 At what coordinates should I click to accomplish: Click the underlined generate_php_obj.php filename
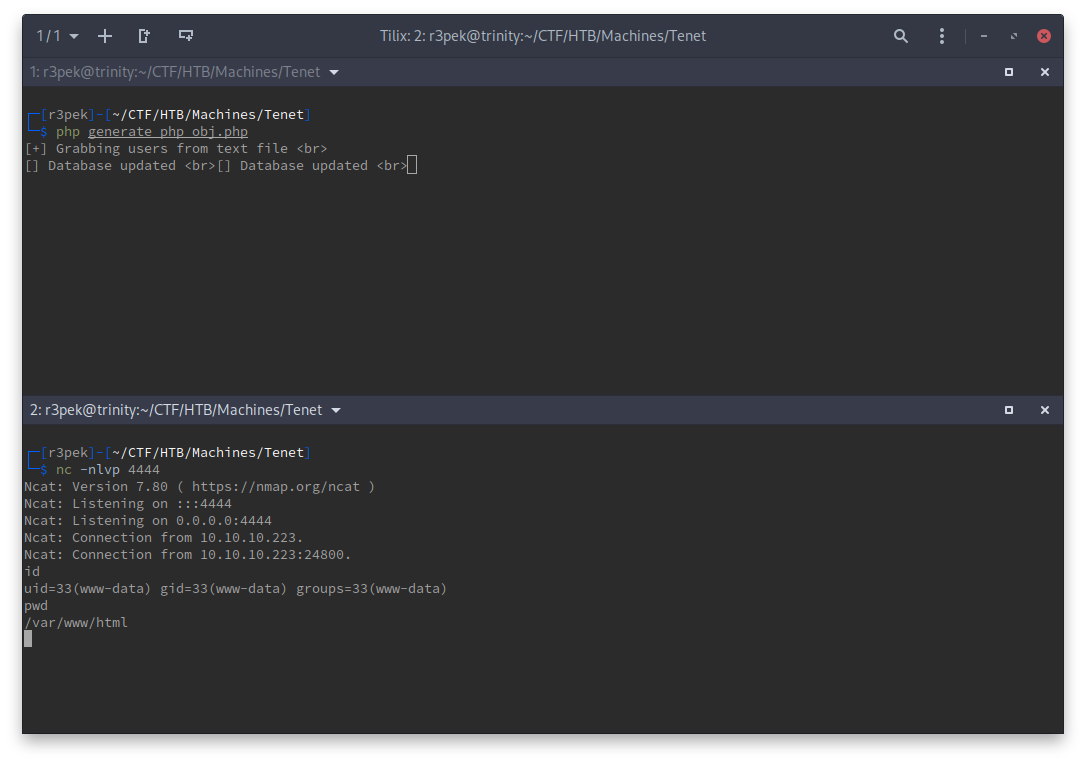click(x=168, y=132)
